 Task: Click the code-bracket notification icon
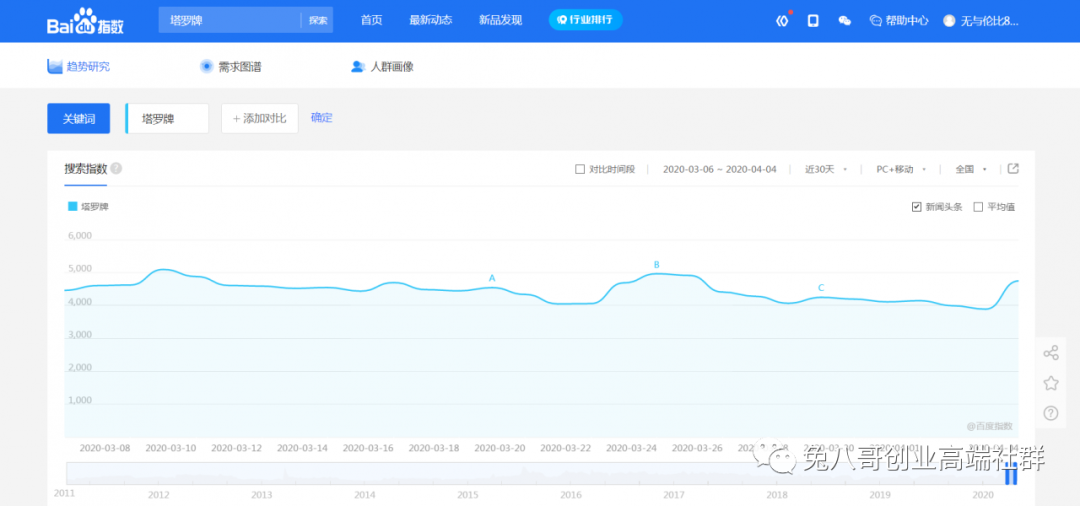coord(782,20)
